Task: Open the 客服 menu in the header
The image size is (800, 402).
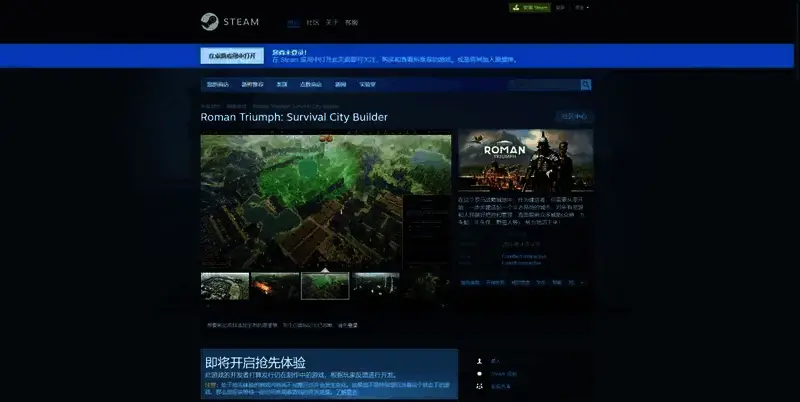Action: pos(351,22)
